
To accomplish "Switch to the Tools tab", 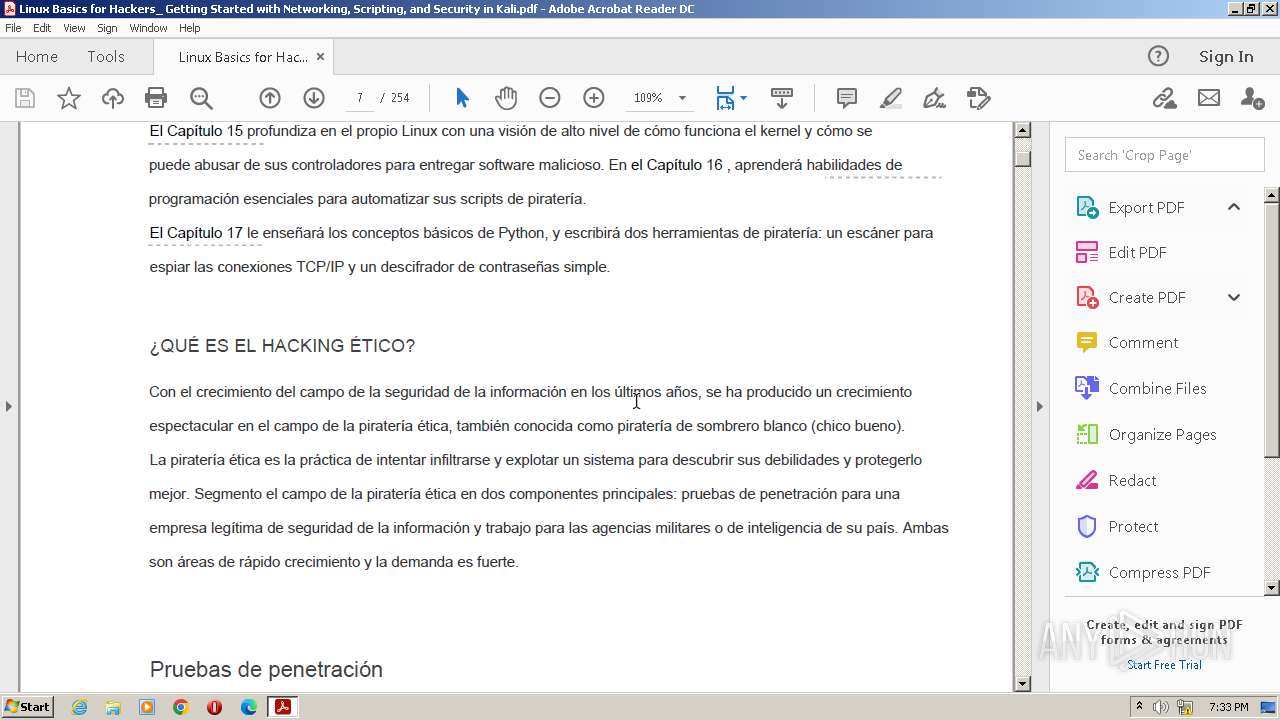I will (x=106, y=57).
